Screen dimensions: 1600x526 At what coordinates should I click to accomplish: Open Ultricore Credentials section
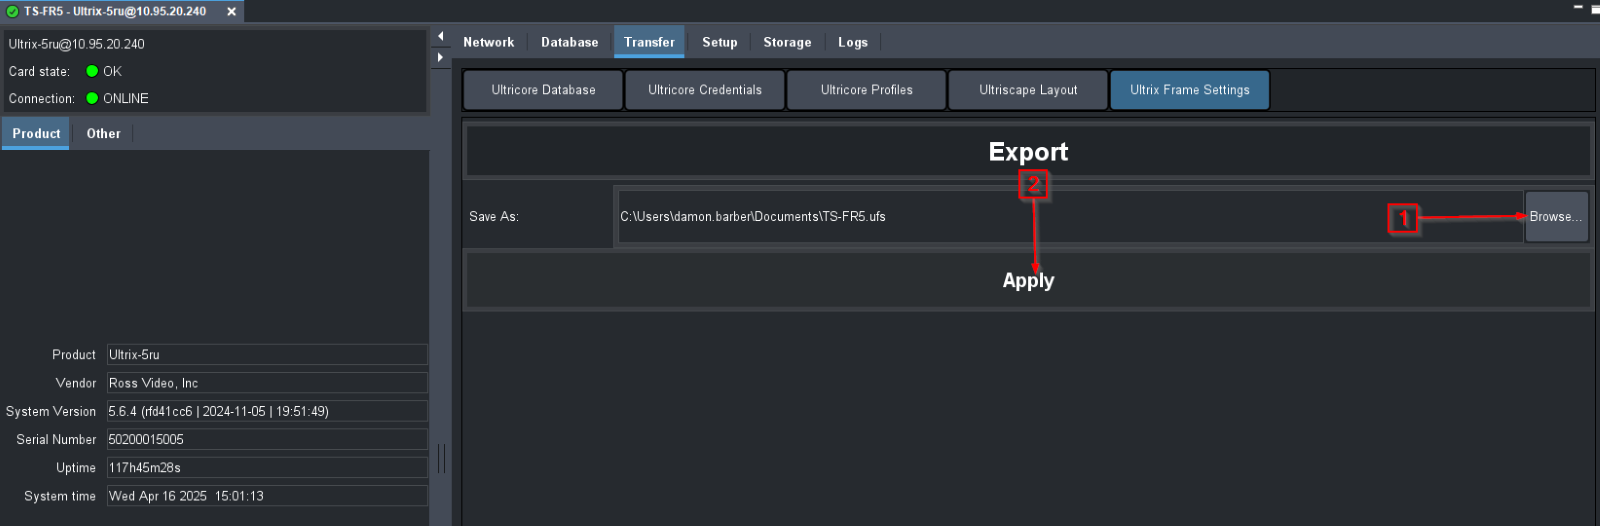[x=705, y=90]
